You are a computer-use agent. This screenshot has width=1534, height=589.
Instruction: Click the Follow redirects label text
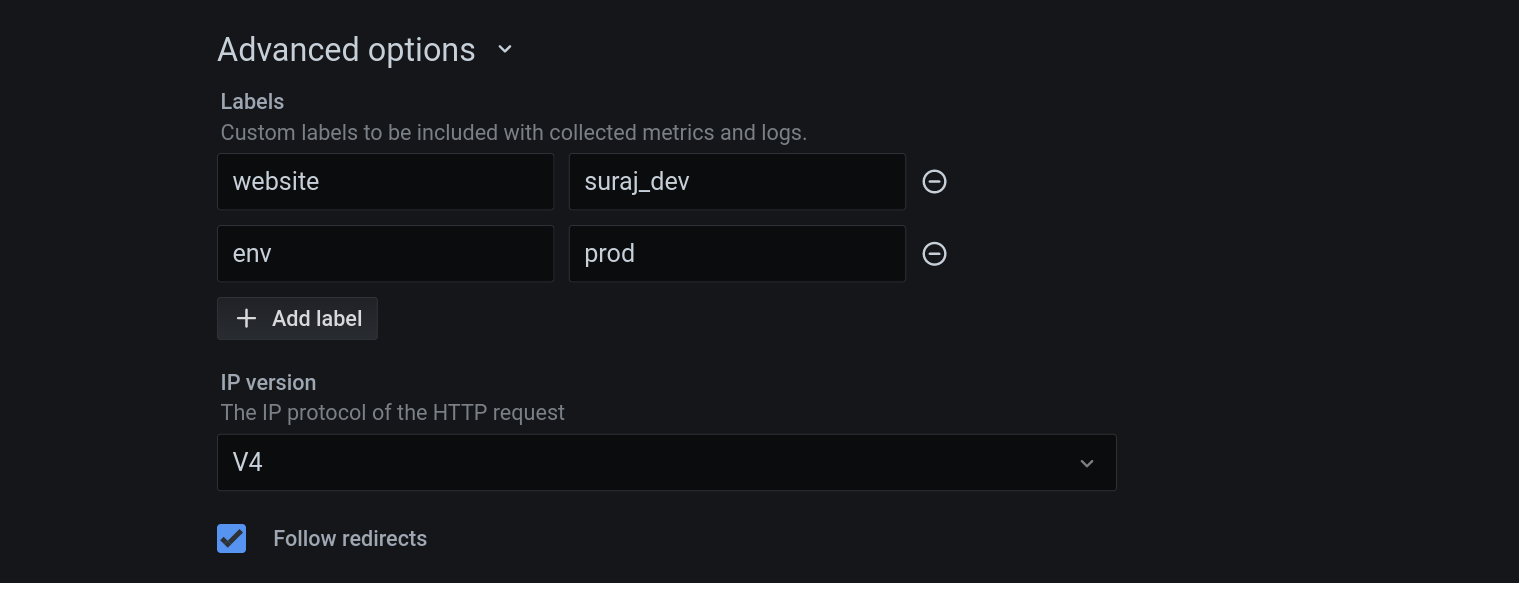(350, 539)
